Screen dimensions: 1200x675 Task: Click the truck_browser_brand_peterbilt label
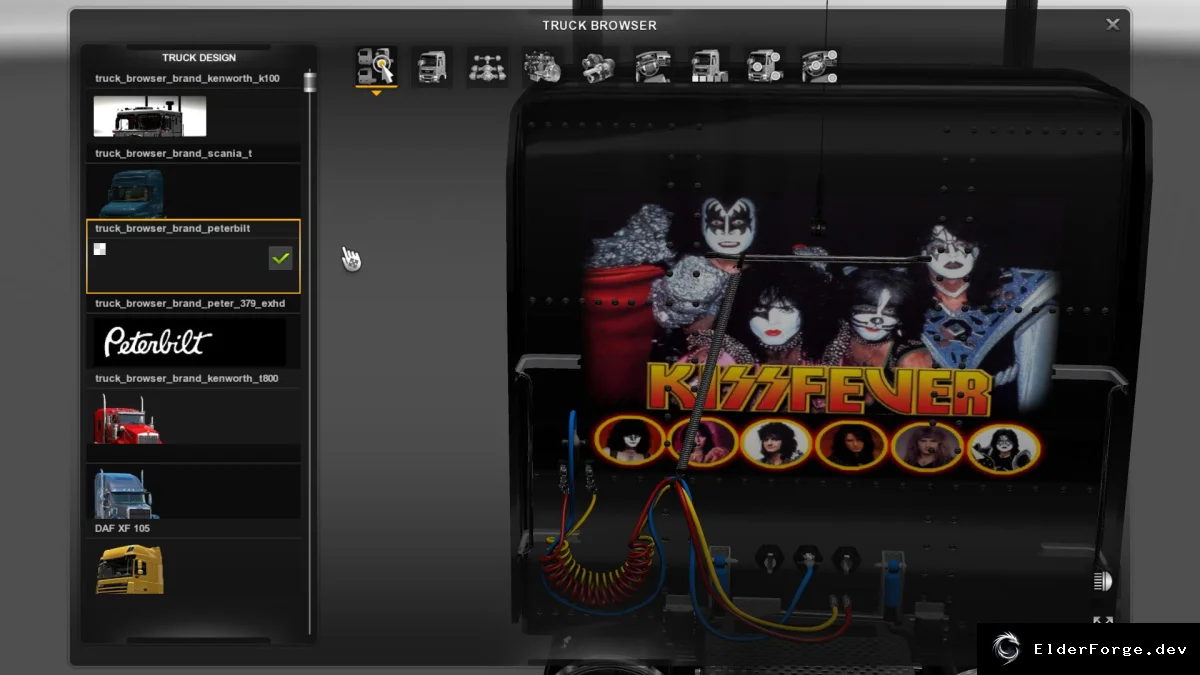pos(172,228)
